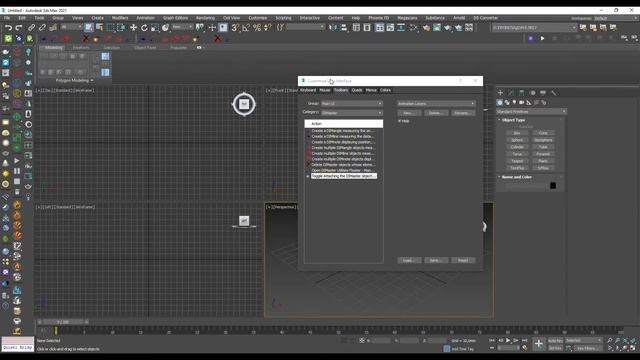This screenshot has width=640, height=360.
Task: Toggle the Hide checkbox in Customize dialog
Action: click(400, 121)
